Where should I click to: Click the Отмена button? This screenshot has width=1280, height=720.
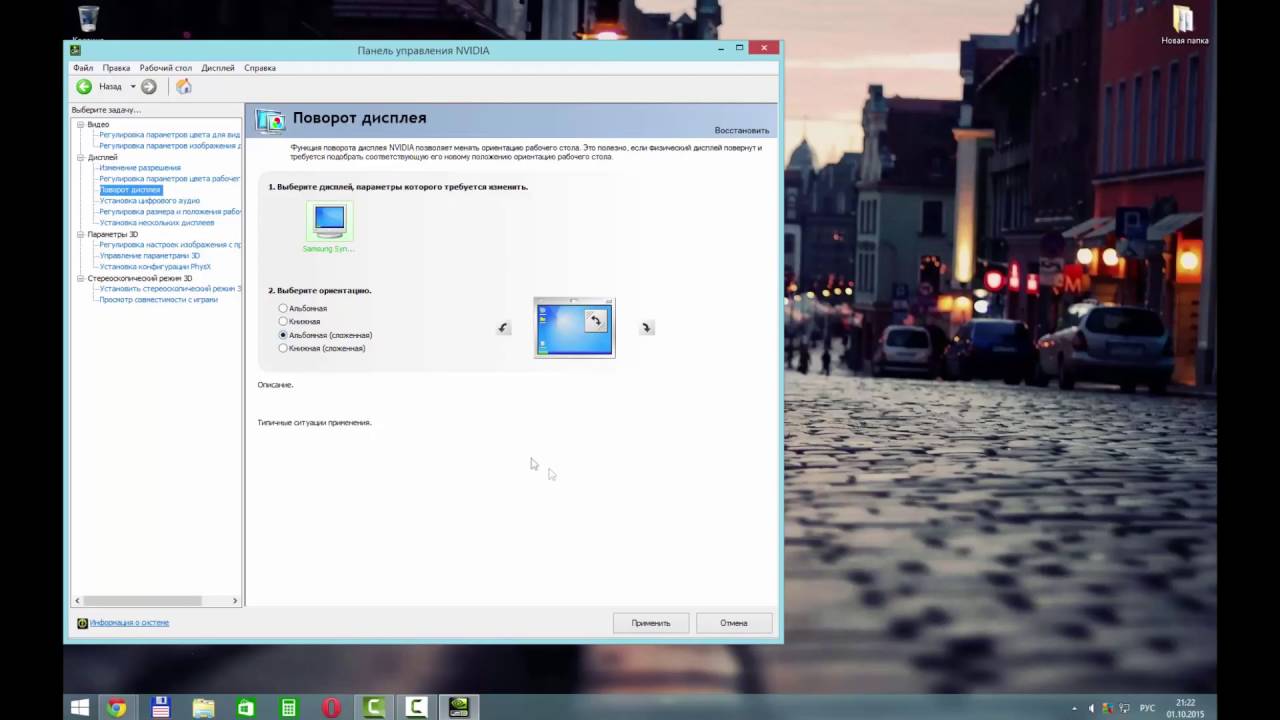pos(734,623)
